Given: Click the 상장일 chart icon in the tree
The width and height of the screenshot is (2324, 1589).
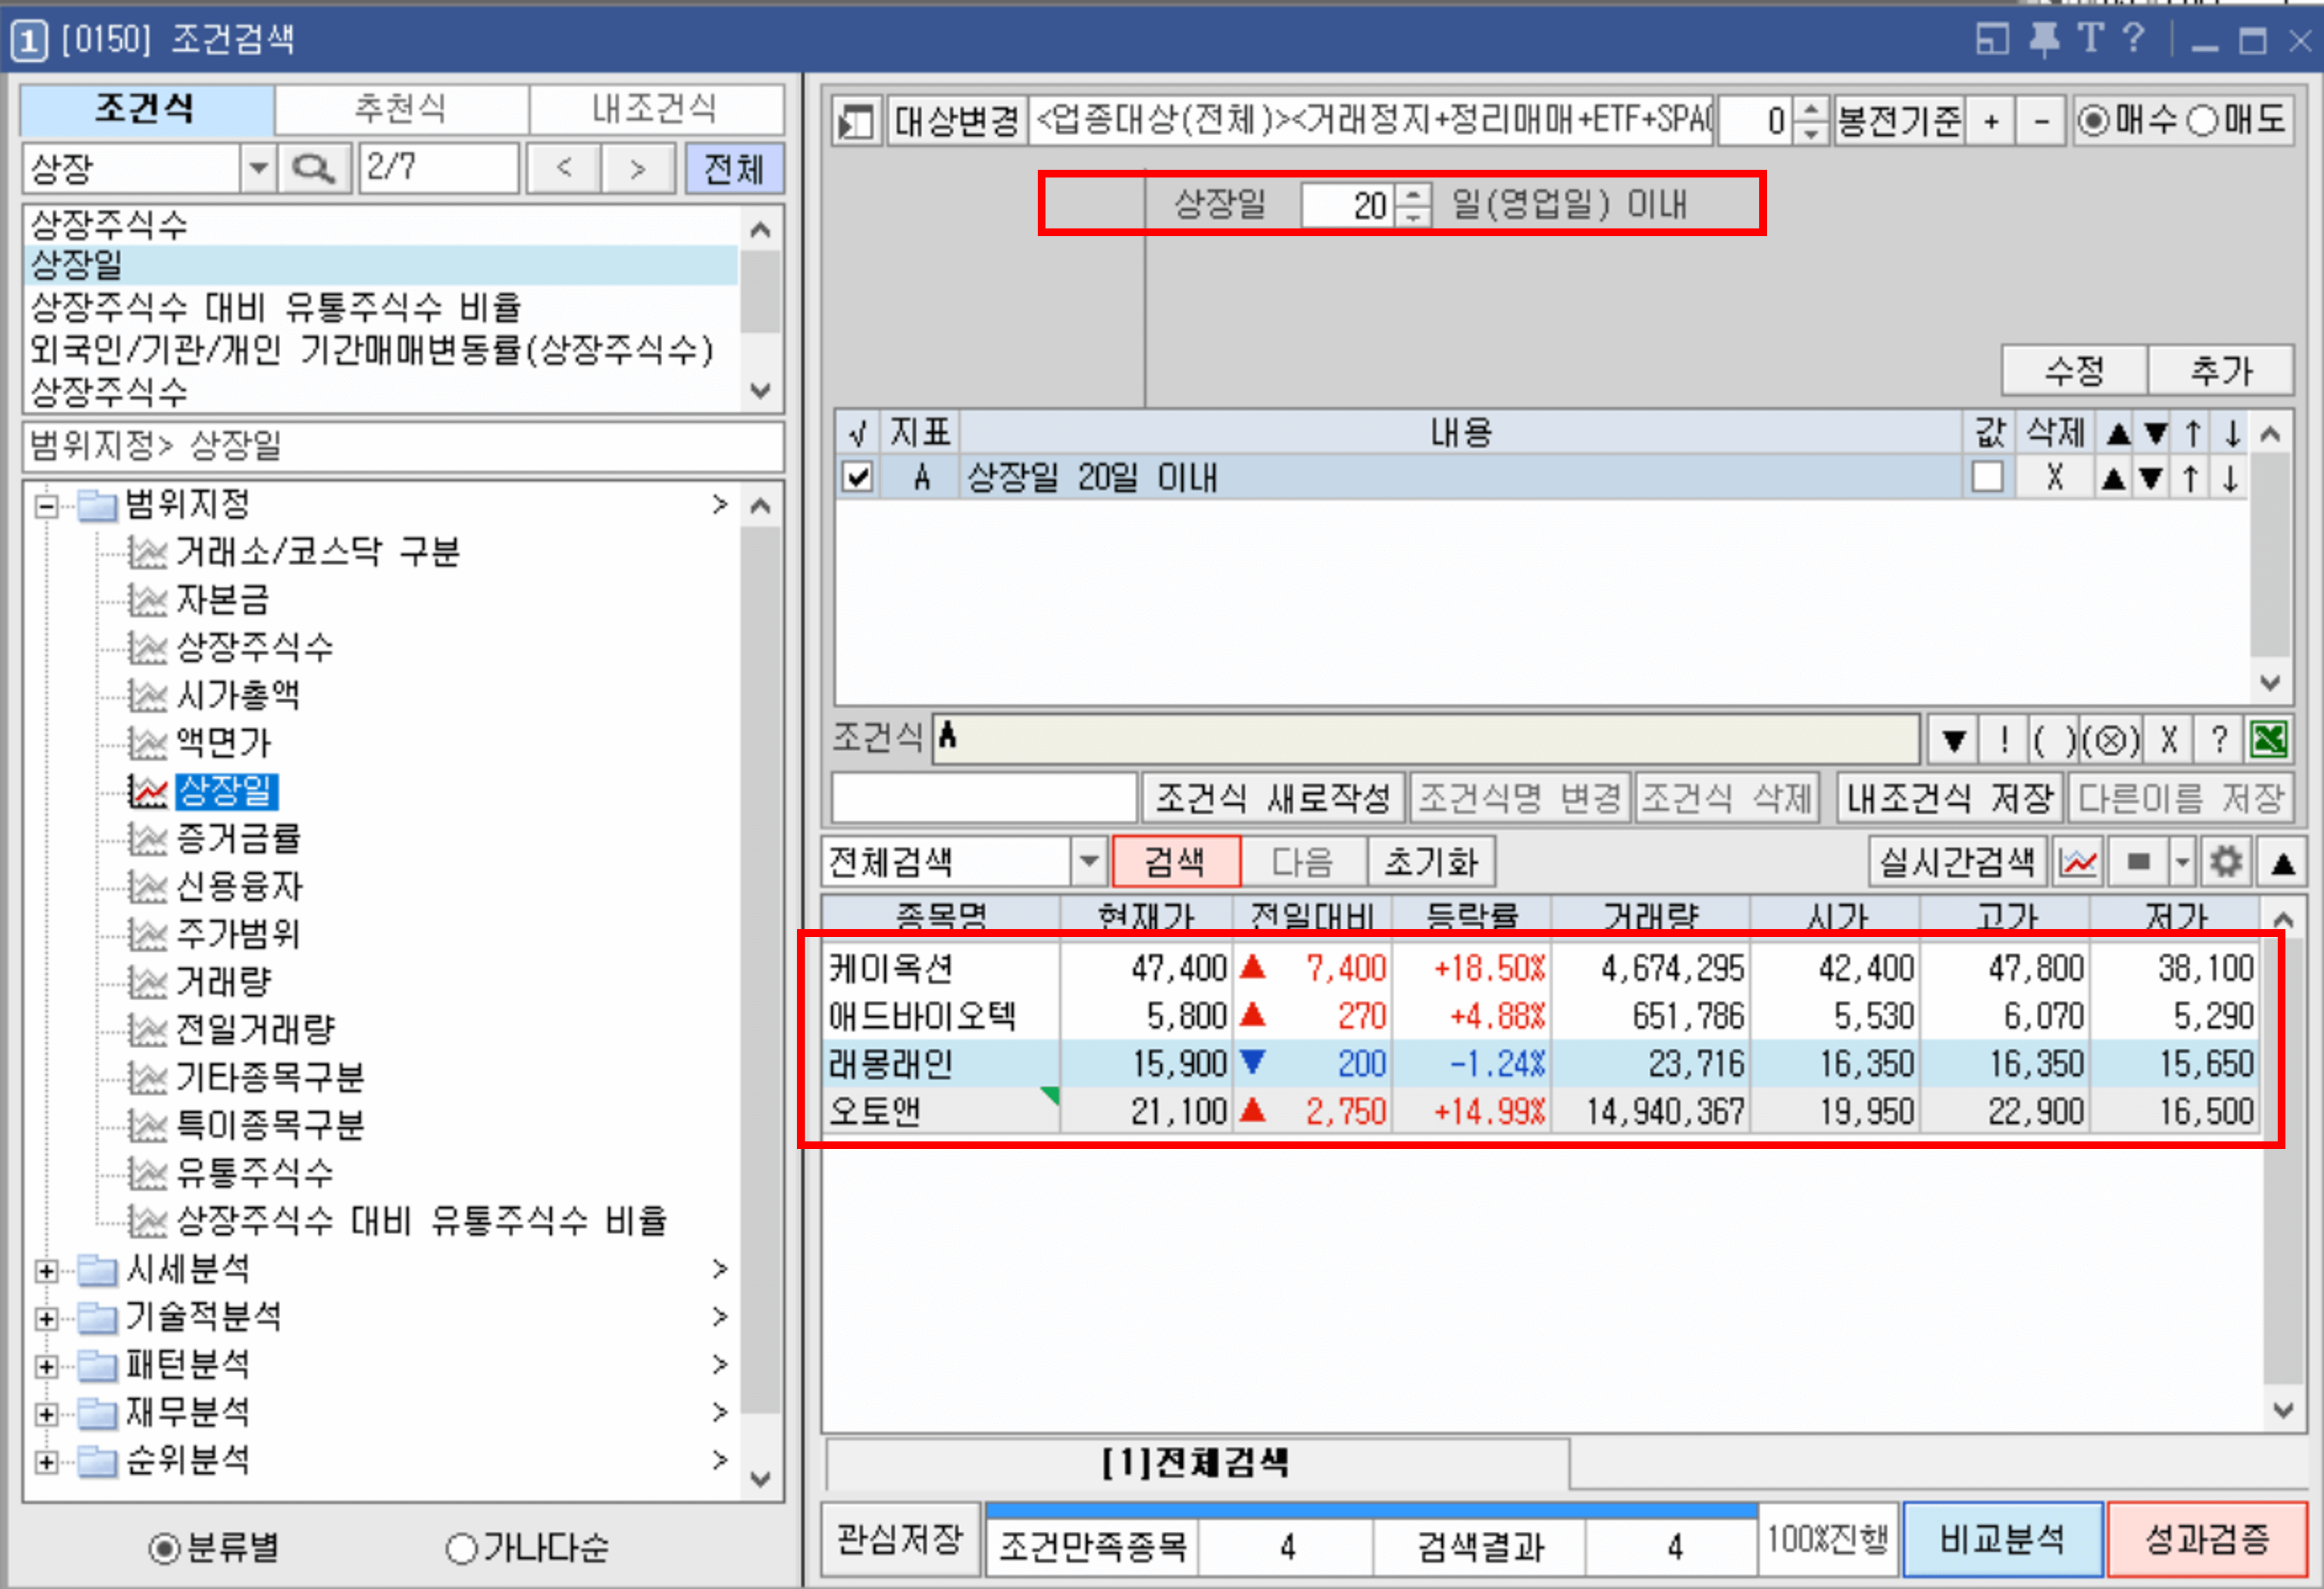Looking at the screenshot, I should (x=150, y=793).
